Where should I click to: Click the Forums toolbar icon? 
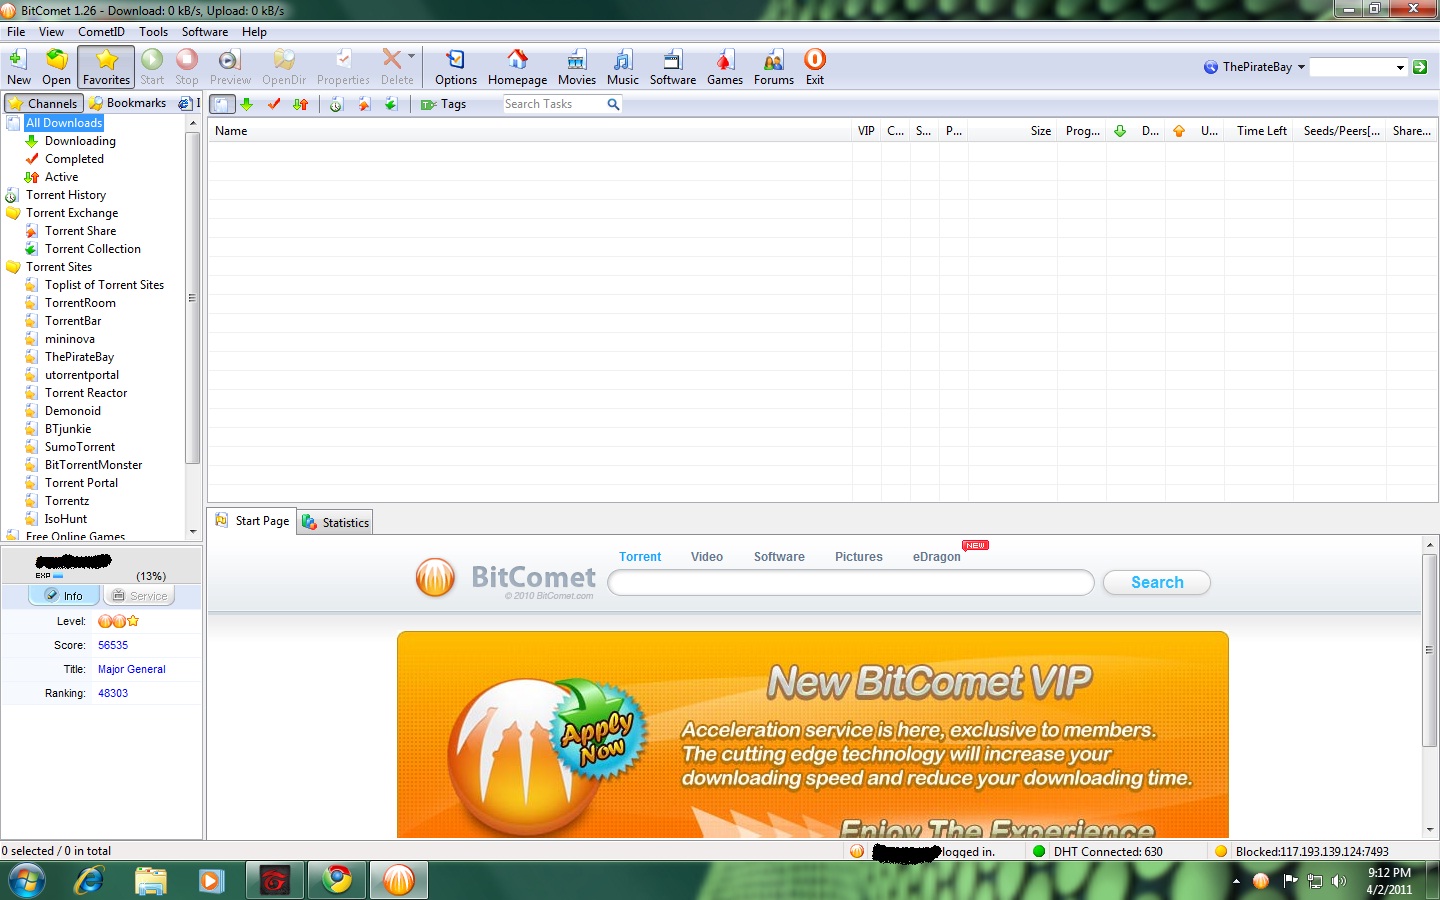[x=773, y=67]
